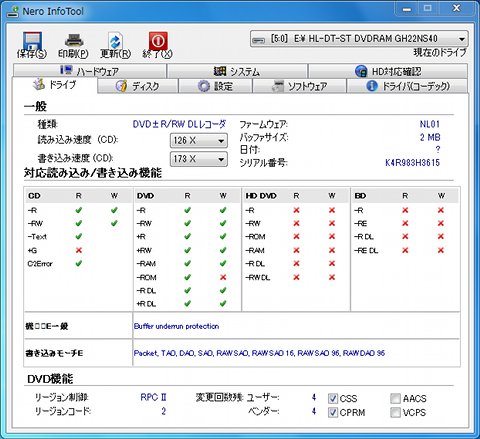Click the ベンダー (vendor) changes remaining value 4

click(x=314, y=411)
